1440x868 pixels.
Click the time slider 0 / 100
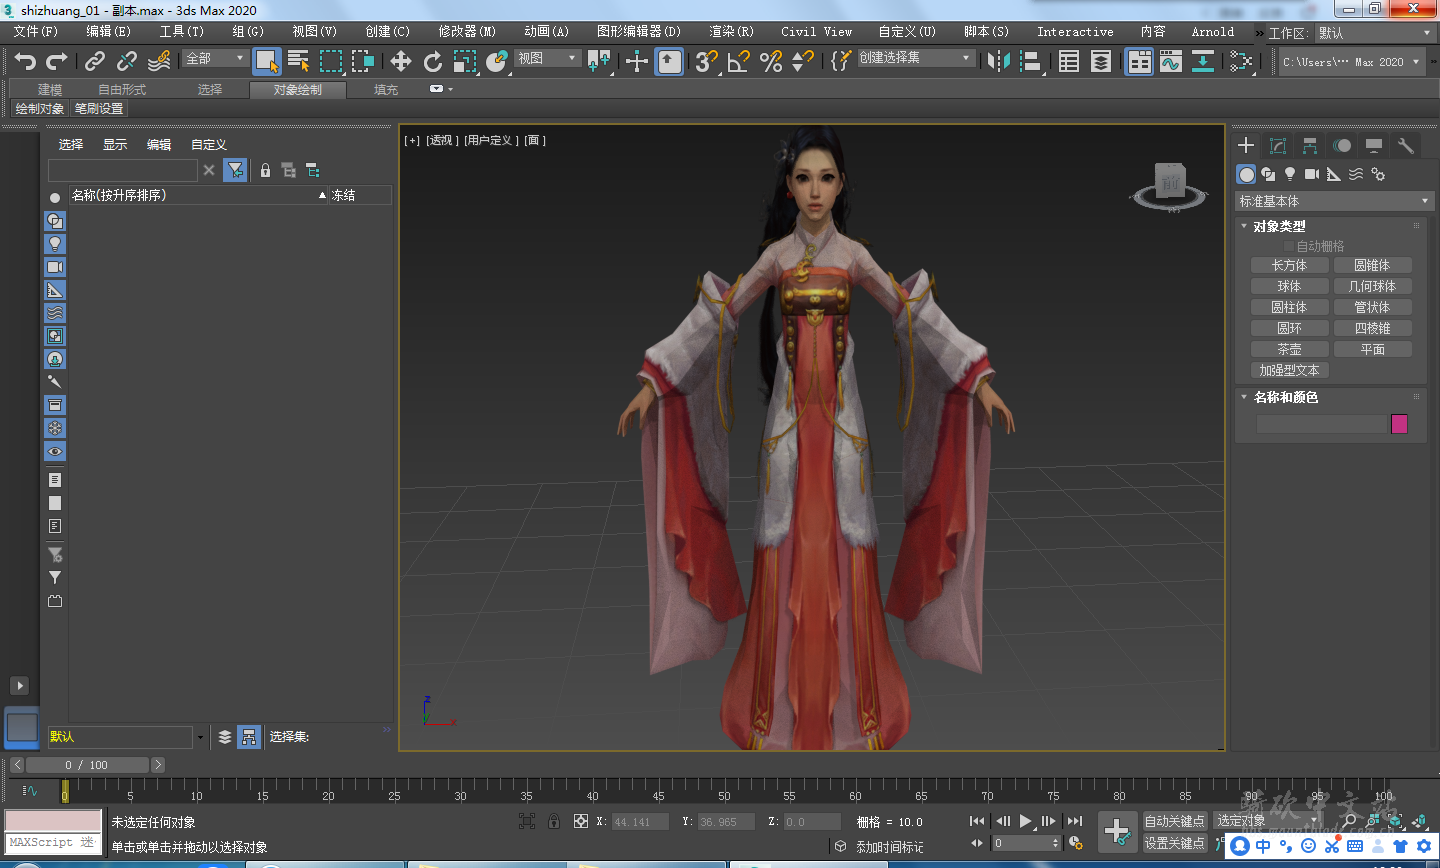coord(87,765)
